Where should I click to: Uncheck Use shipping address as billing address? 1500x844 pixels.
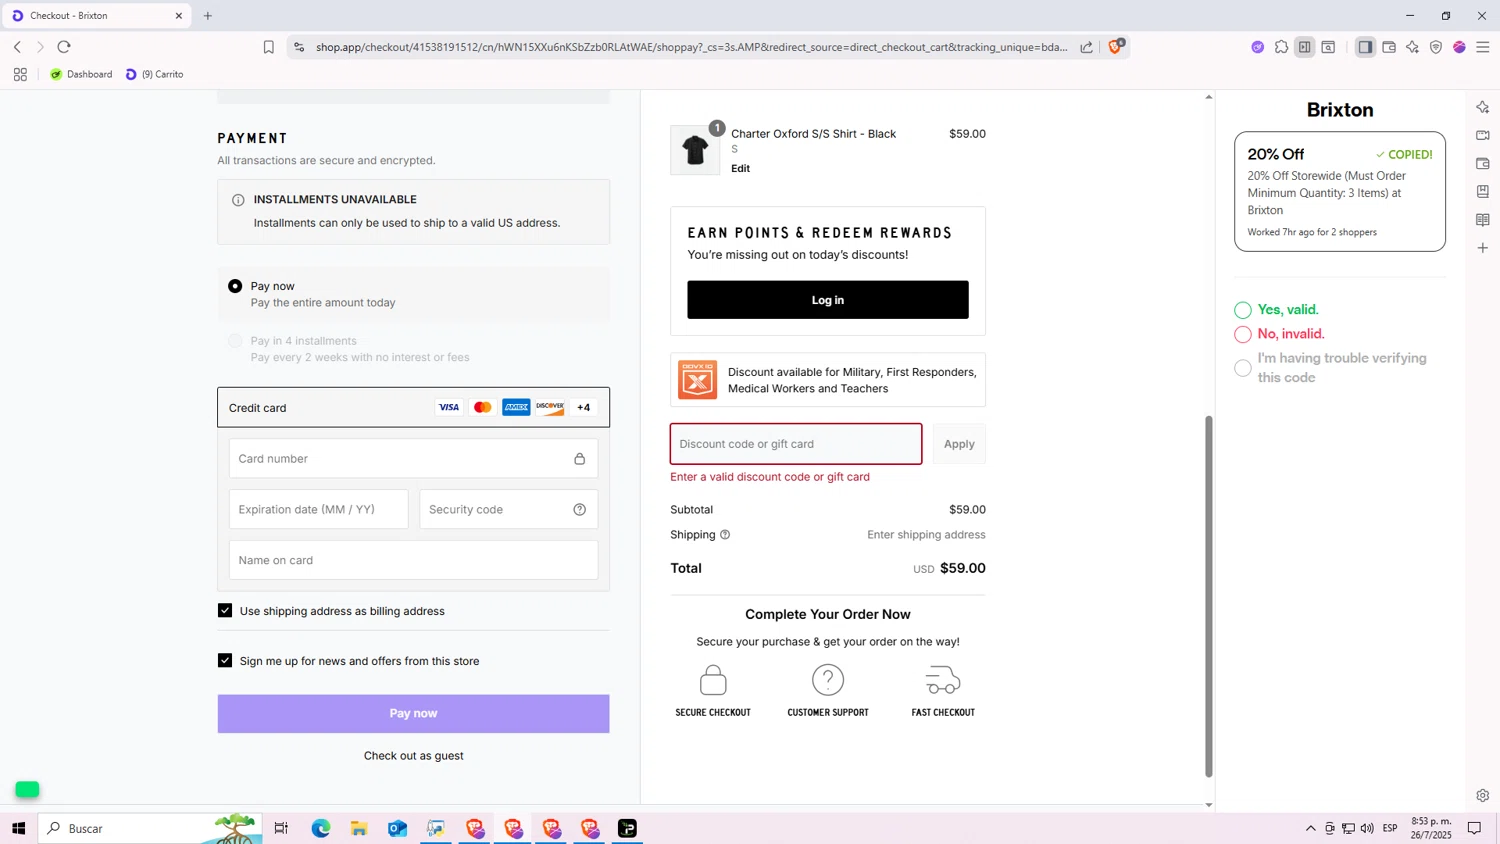(x=225, y=611)
